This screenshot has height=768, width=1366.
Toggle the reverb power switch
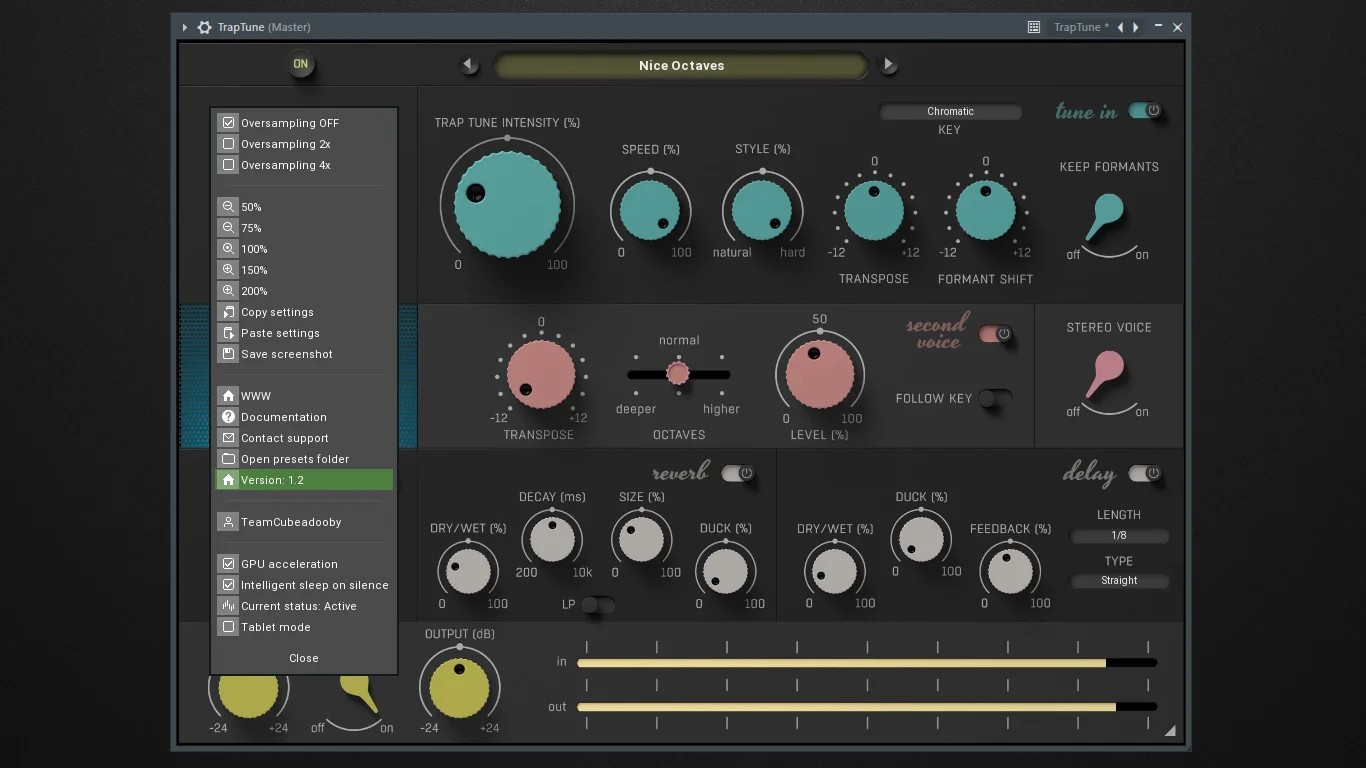738,473
